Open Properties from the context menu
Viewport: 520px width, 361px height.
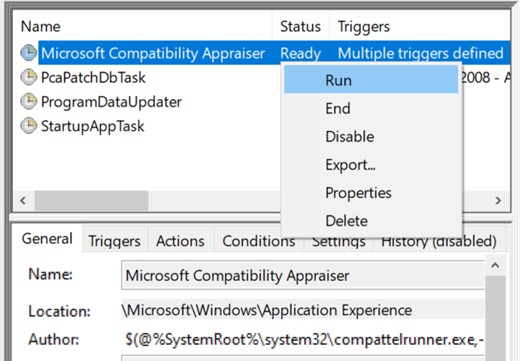(x=371, y=193)
